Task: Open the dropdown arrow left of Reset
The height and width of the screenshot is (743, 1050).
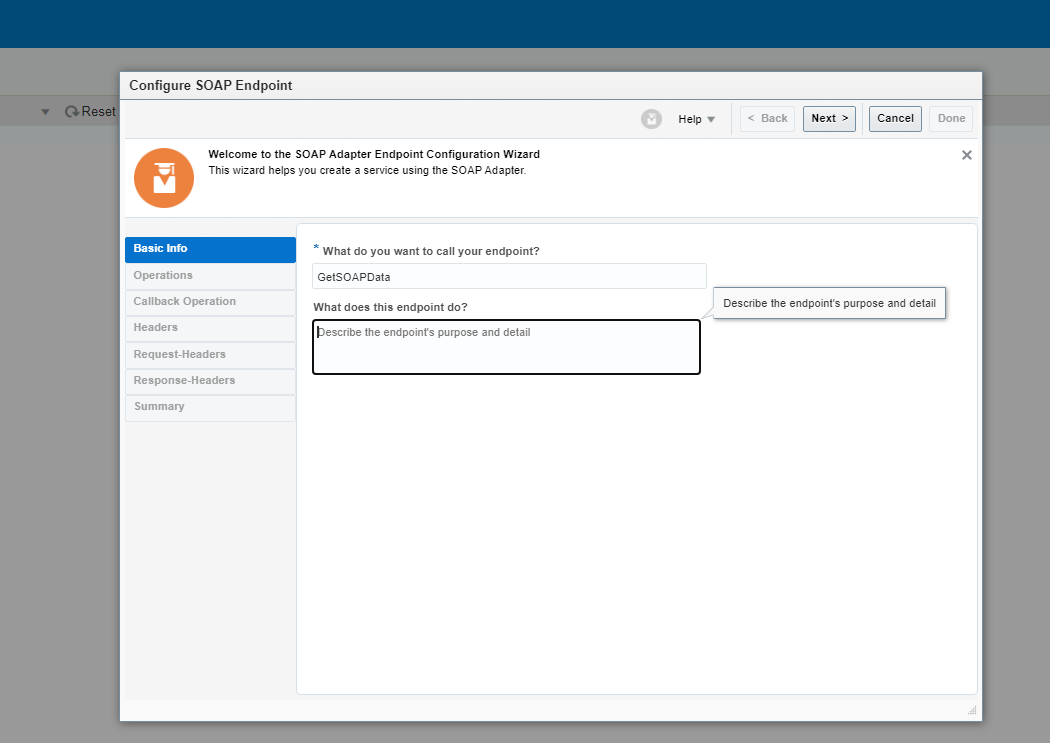Action: pos(45,112)
